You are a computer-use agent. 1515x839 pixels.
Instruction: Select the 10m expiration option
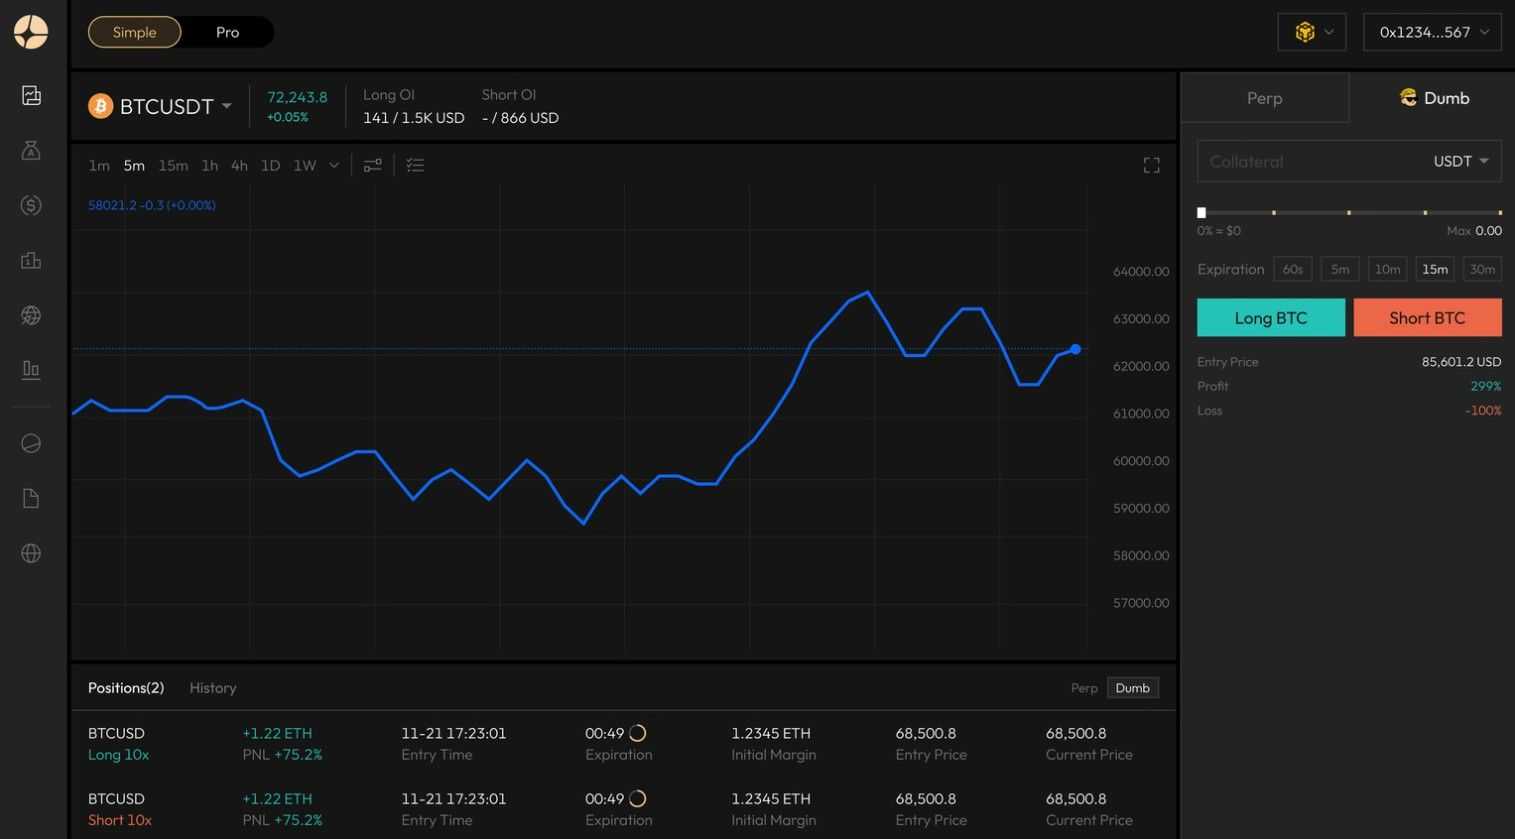(1387, 269)
